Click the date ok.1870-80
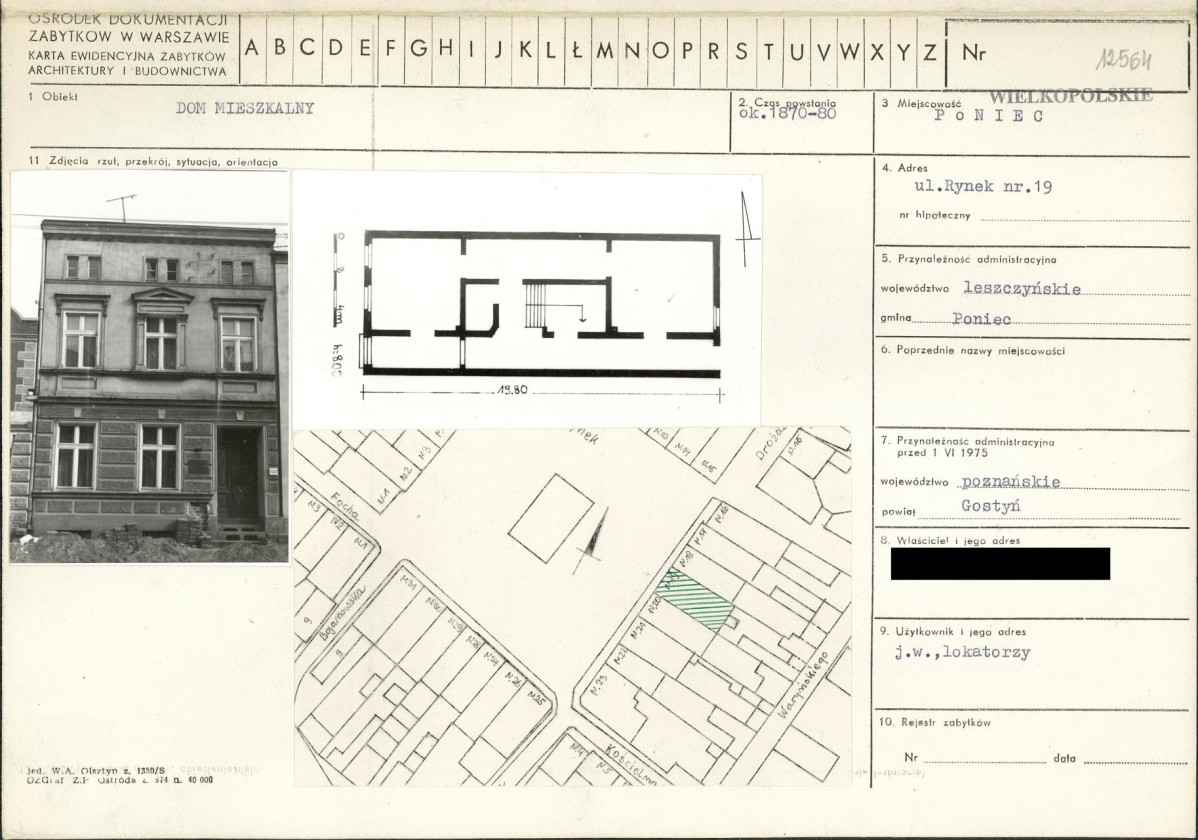The image size is (1198, 840). [x=788, y=114]
